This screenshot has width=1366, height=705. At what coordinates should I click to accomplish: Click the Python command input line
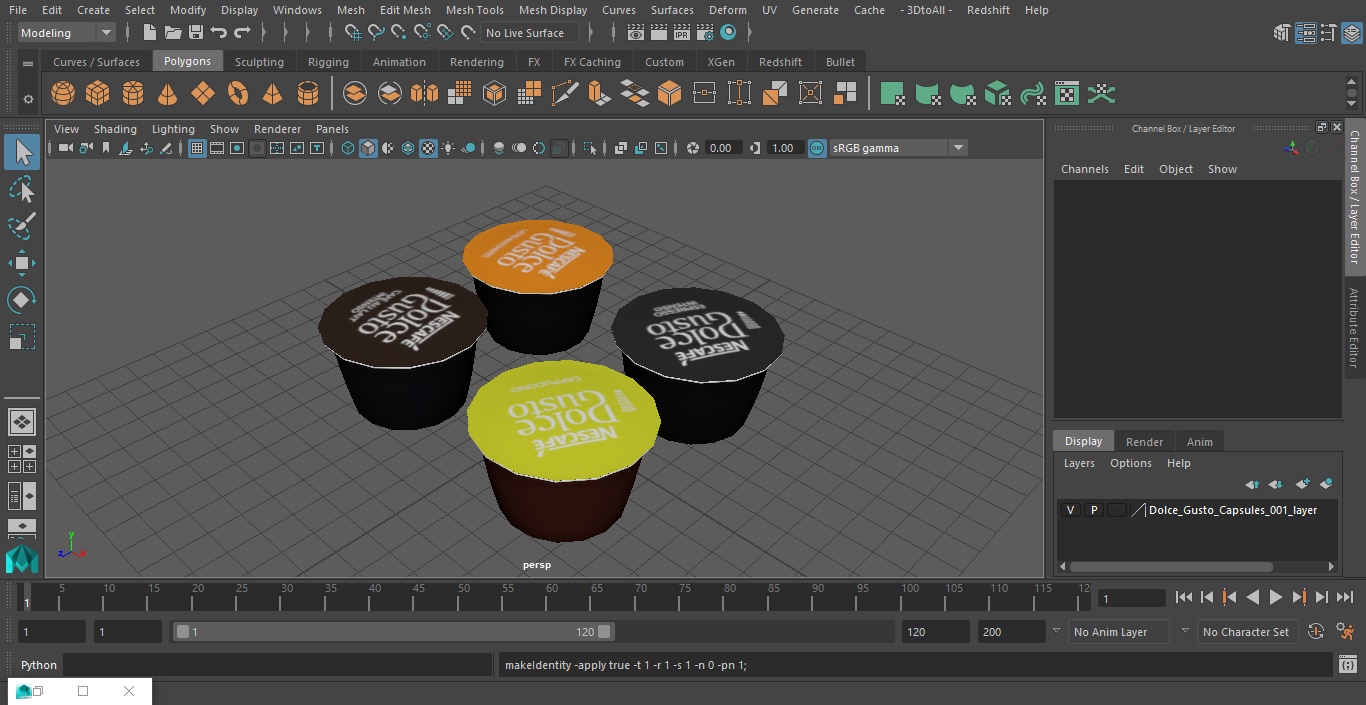[278, 665]
